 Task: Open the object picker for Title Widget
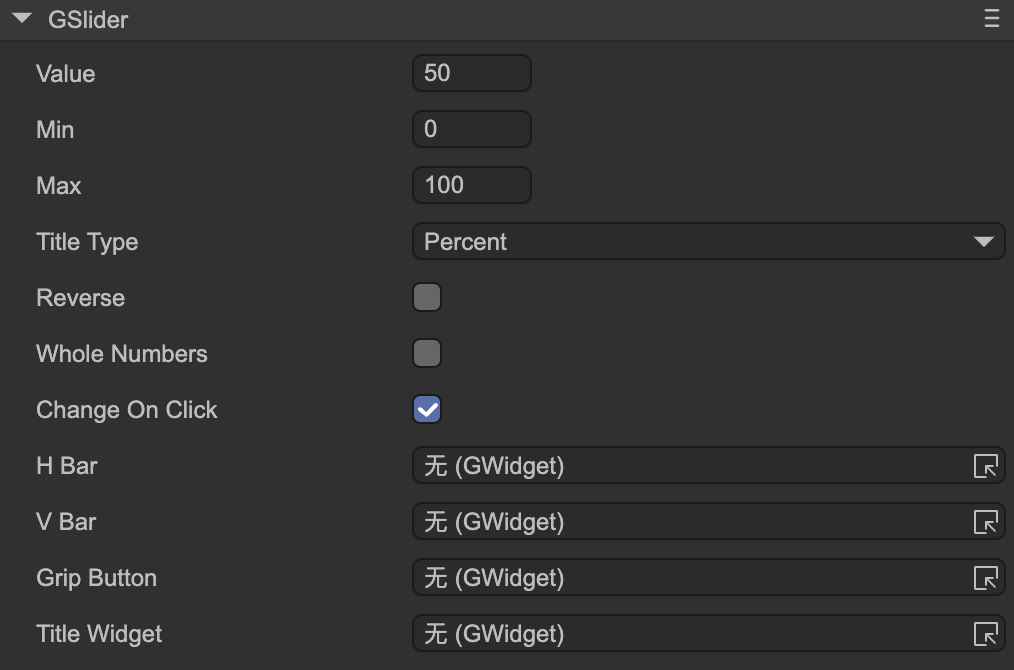click(x=985, y=634)
